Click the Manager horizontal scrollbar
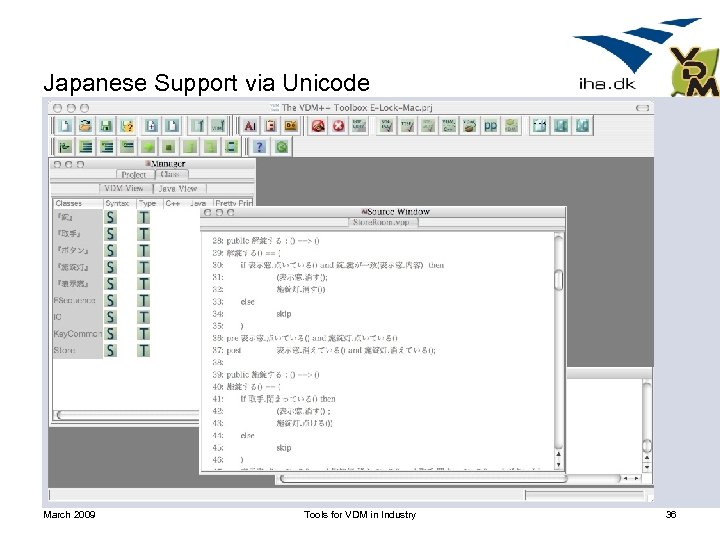The height and width of the screenshot is (540, 720). coord(127,415)
